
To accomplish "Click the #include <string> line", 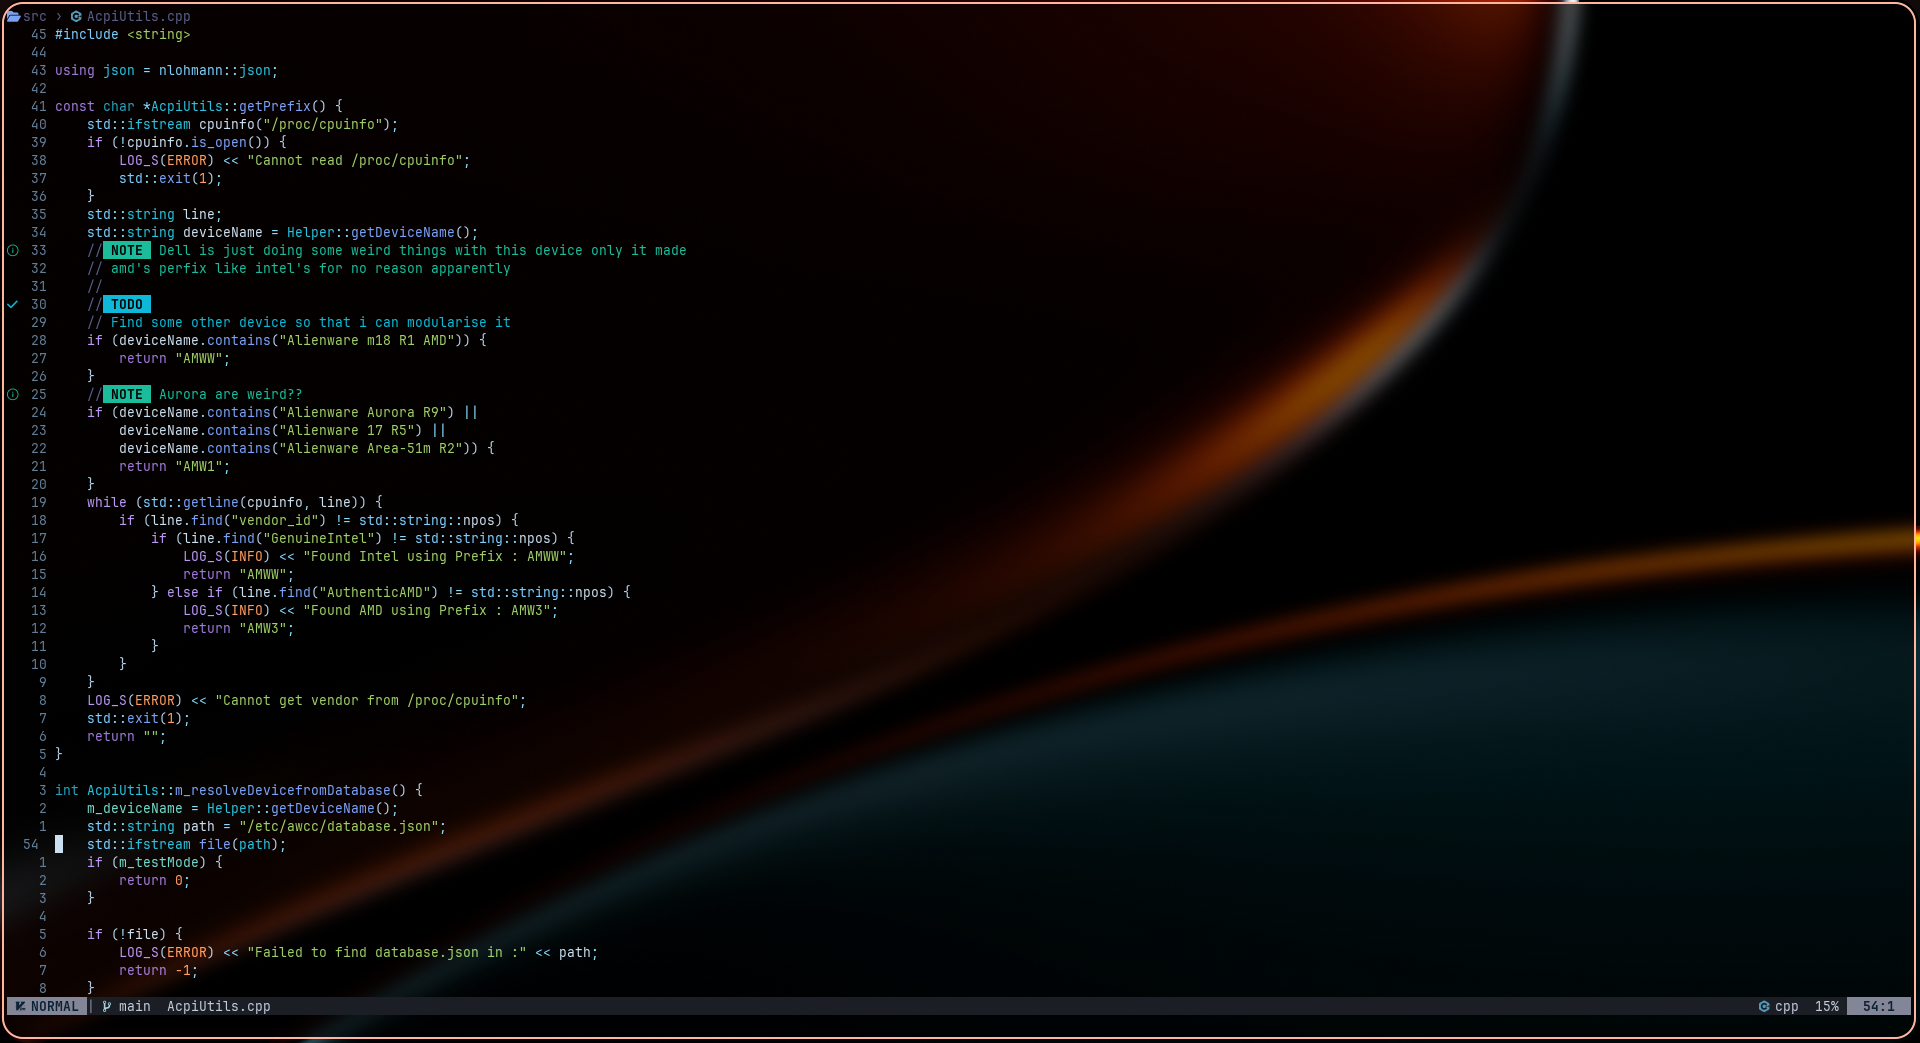I will point(123,35).
